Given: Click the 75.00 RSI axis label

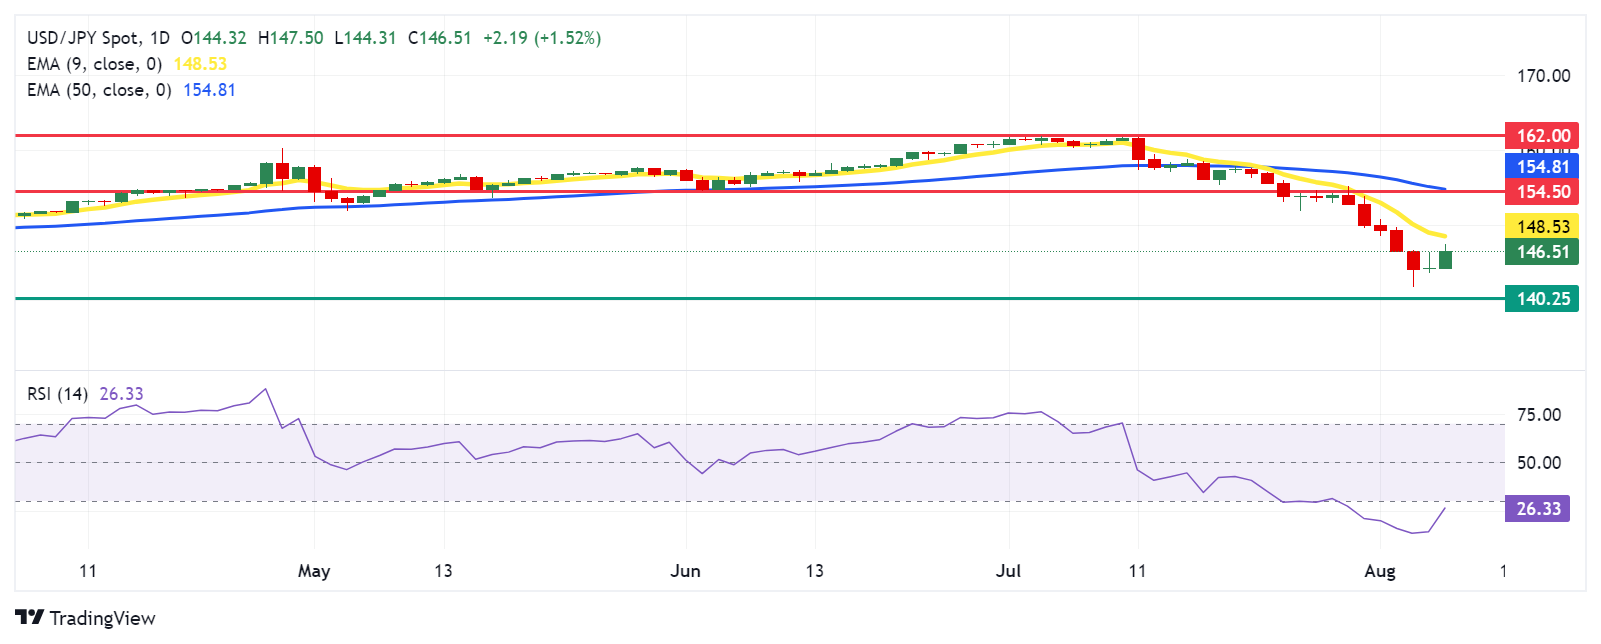Looking at the screenshot, I should [1538, 415].
